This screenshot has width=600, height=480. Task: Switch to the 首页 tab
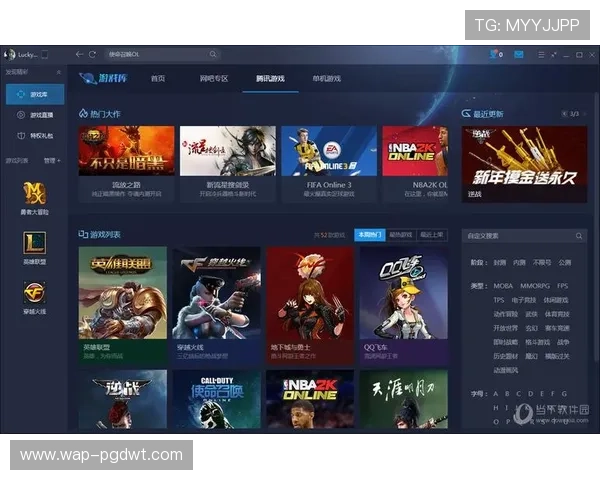point(158,78)
